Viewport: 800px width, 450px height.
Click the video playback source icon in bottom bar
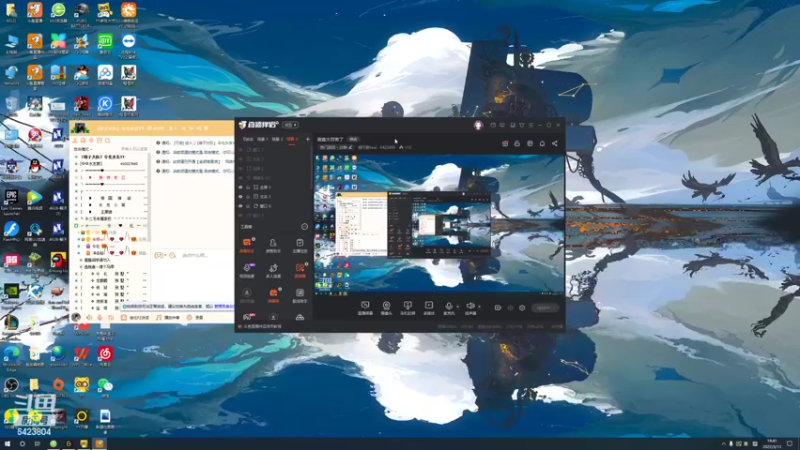(x=429, y=307)
